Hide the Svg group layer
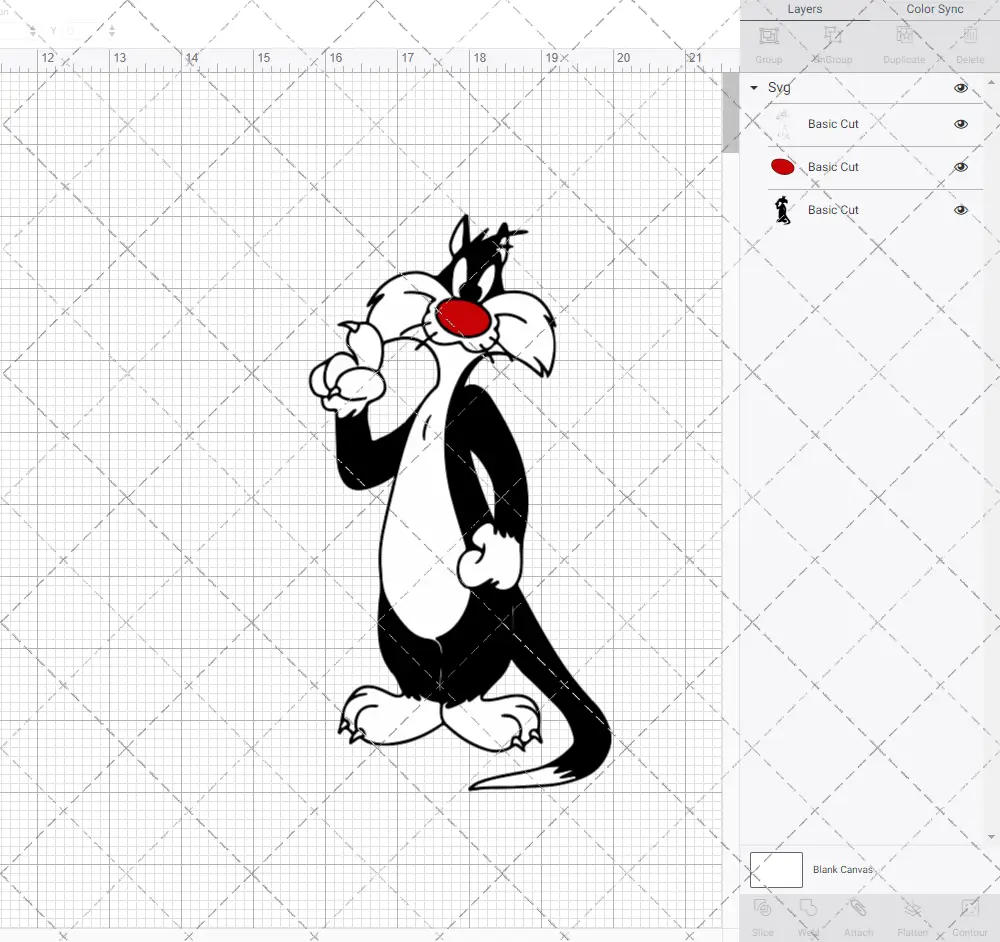 960,88
